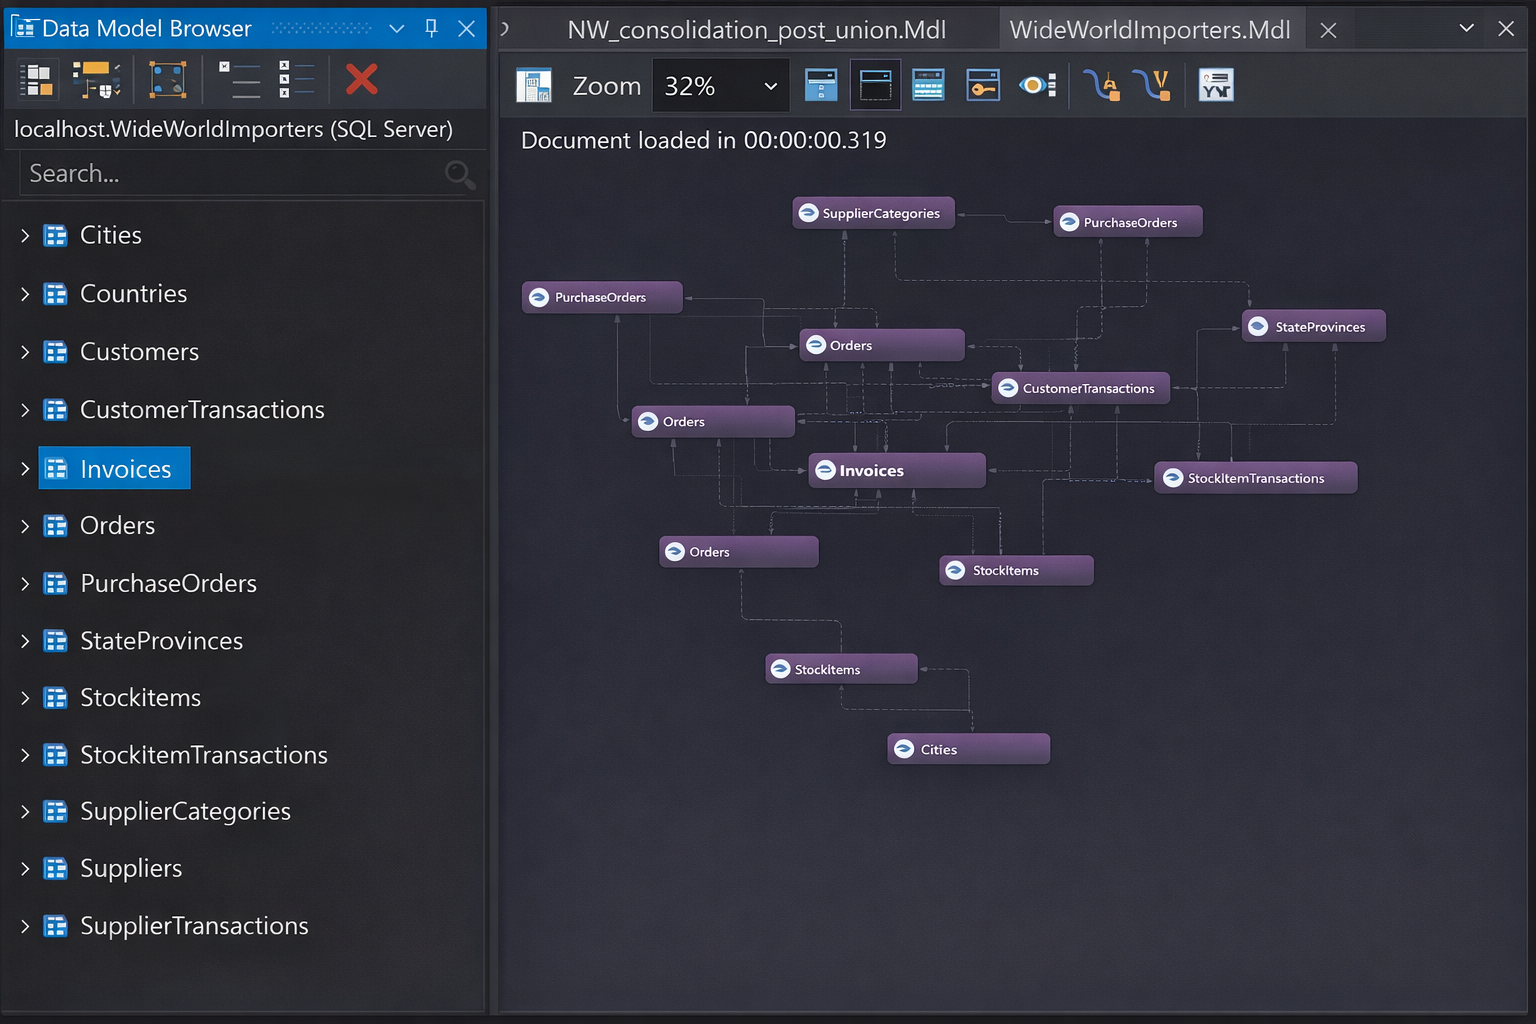Click the document overview icon left of Zoom
The height and width of the screenshot is (1024, 1536).
coord(534,86)
